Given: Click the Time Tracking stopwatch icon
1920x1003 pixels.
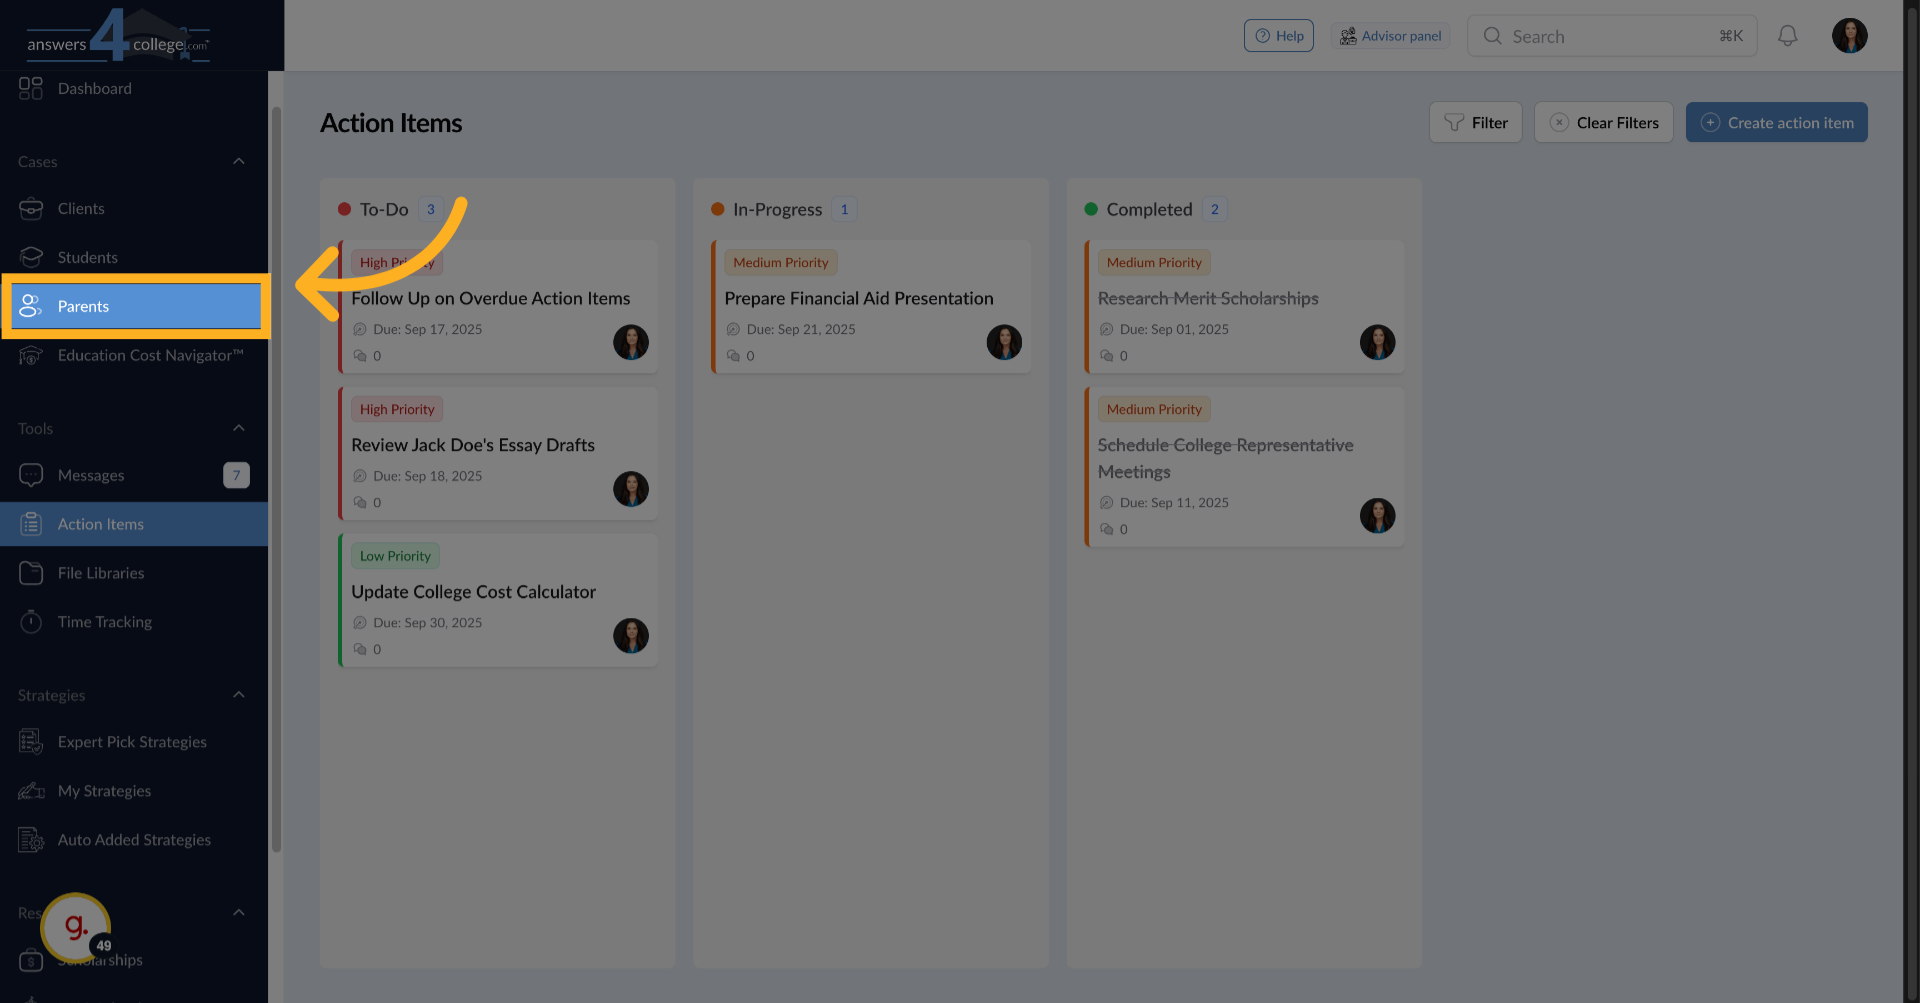Looking at the screenshot, I should [x=31, y=622].
